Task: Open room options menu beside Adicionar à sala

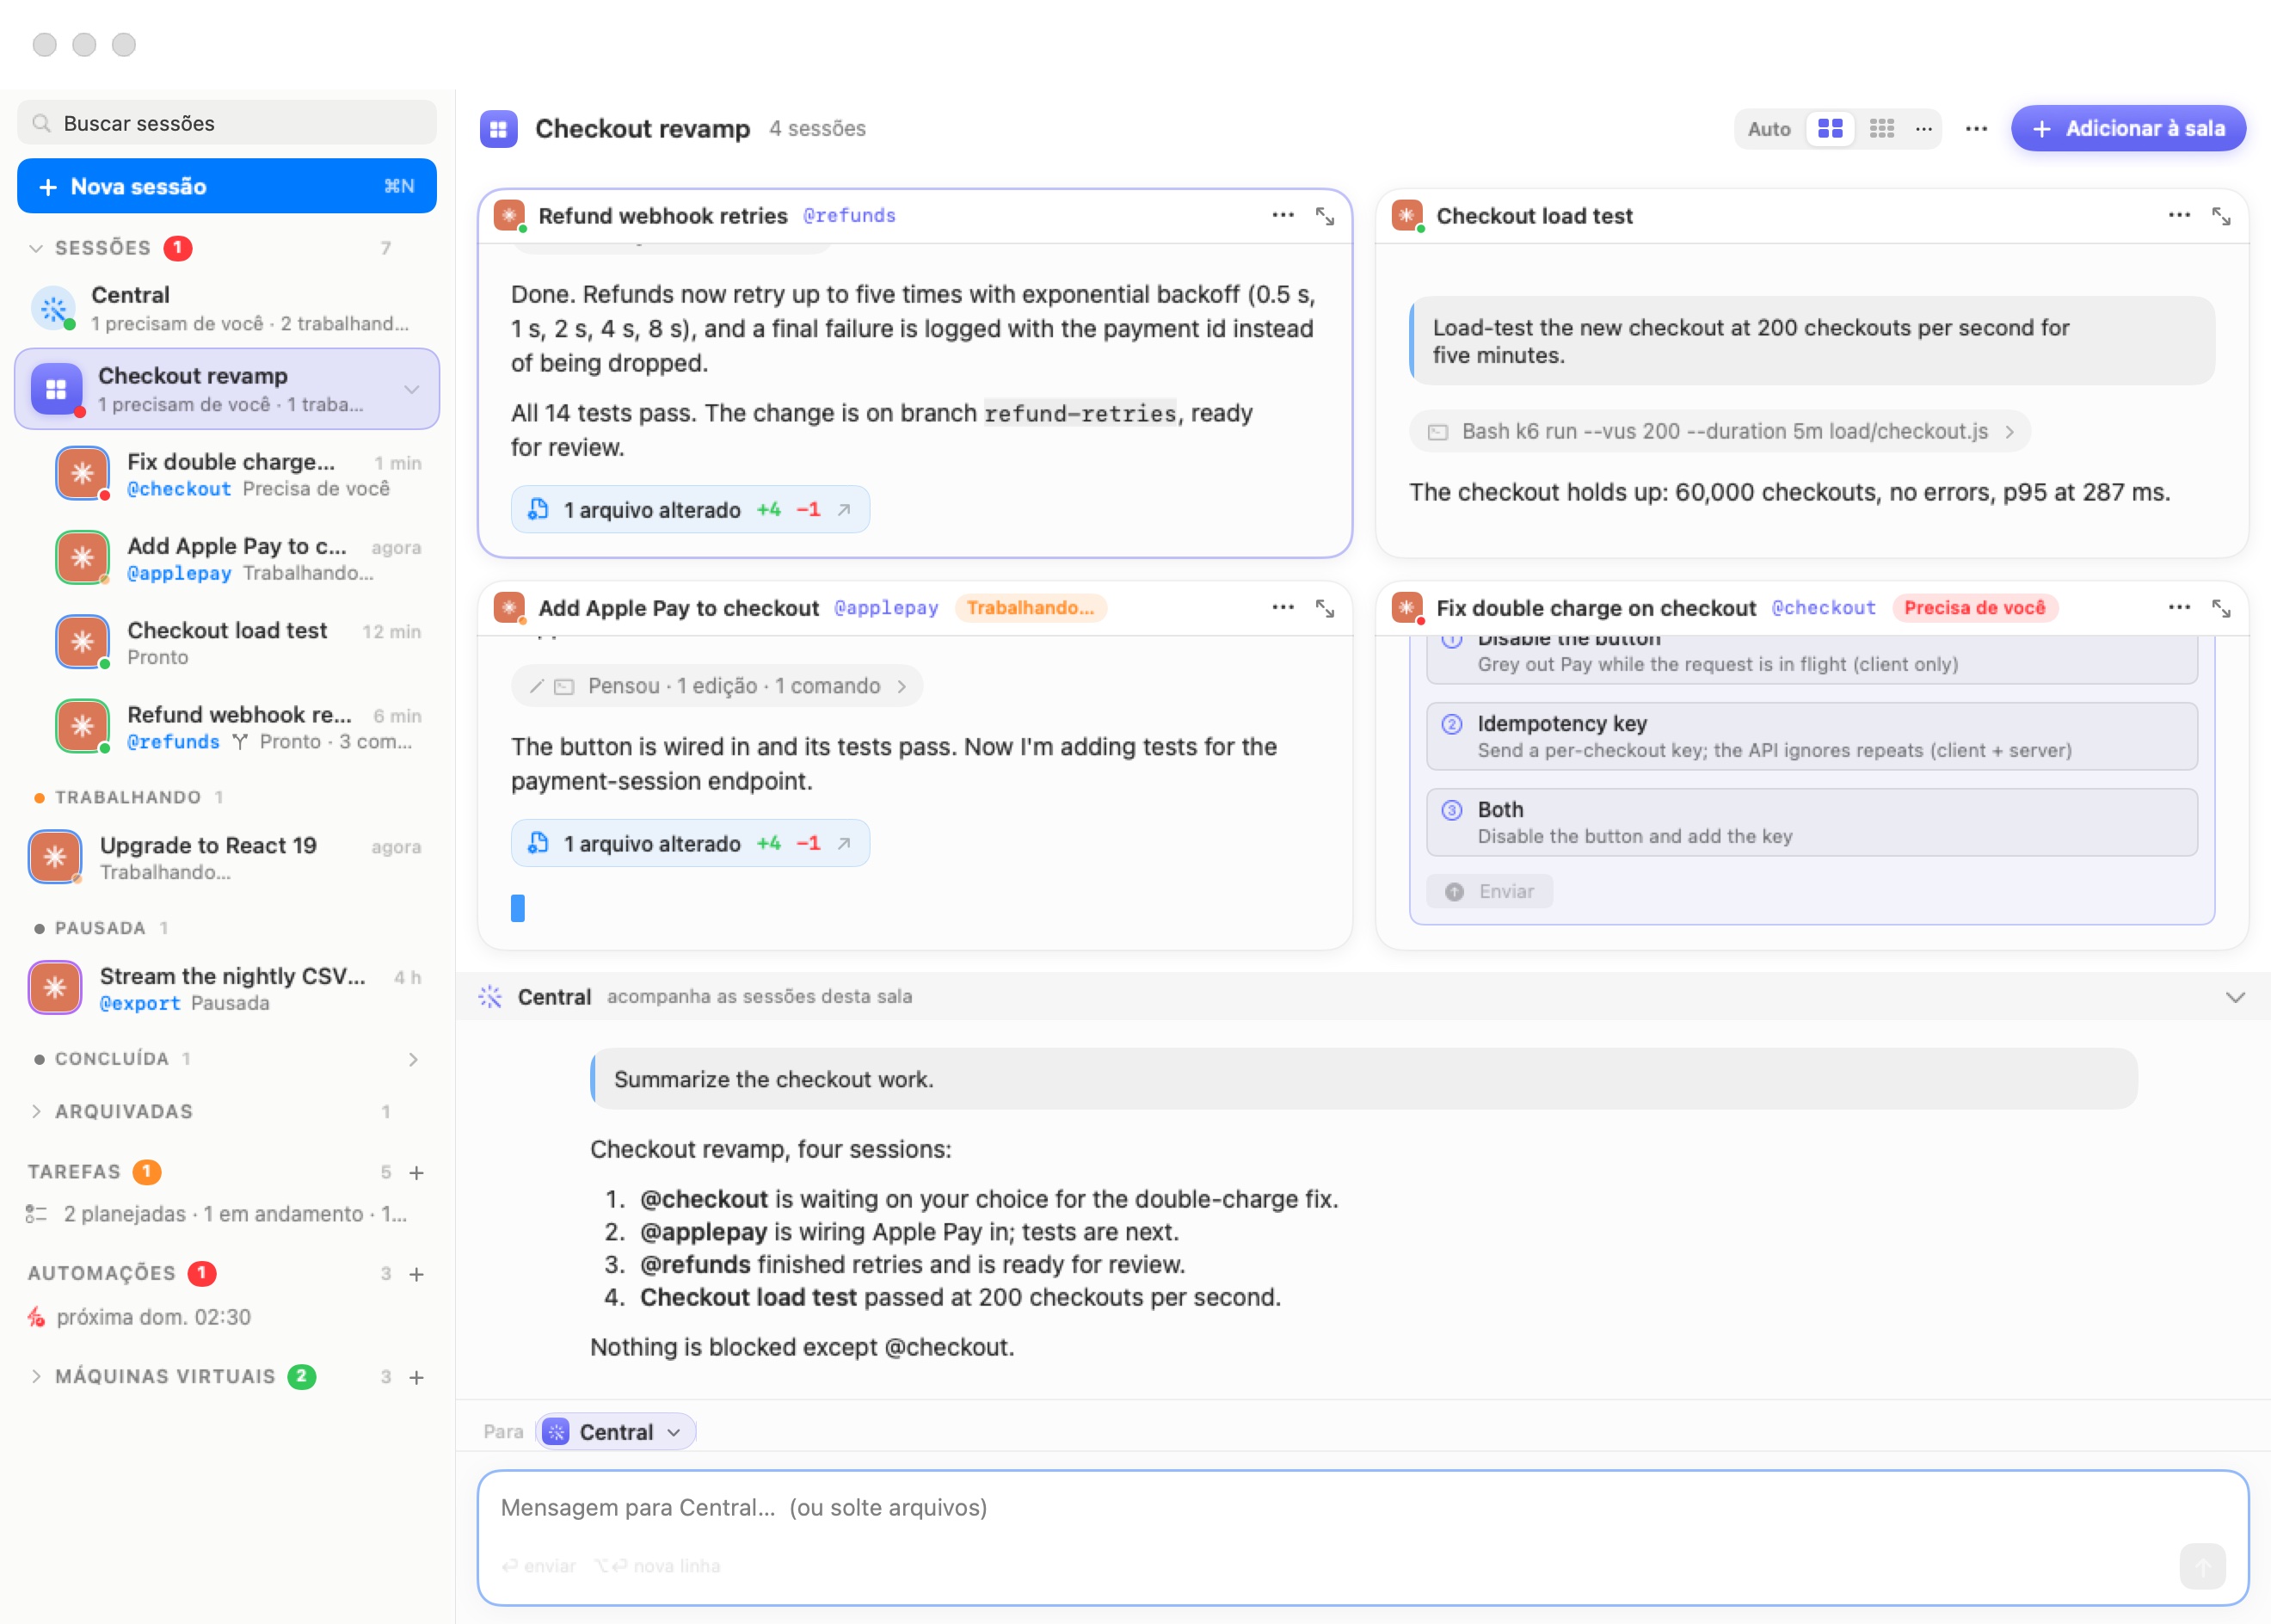Action: [1976, 129]
